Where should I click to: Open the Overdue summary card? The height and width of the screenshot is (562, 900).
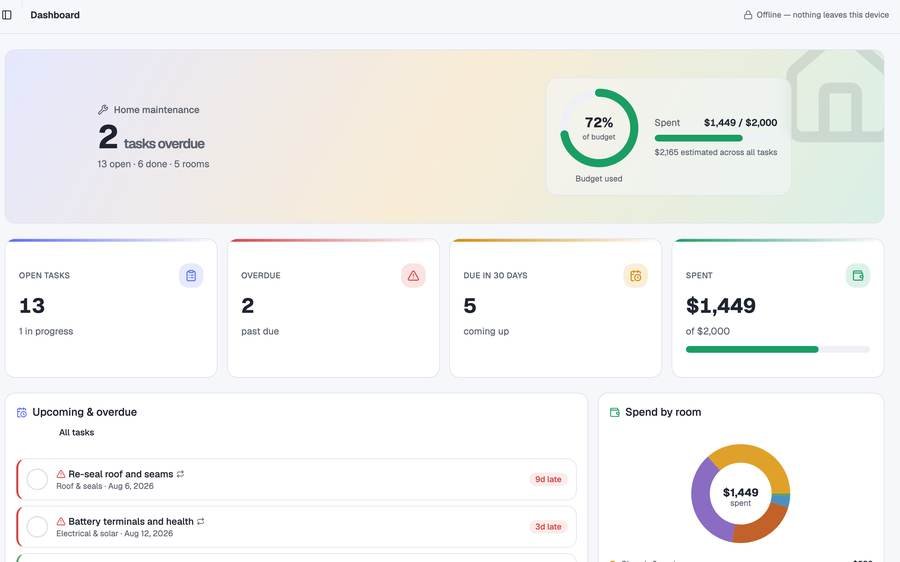coord(333,308)
